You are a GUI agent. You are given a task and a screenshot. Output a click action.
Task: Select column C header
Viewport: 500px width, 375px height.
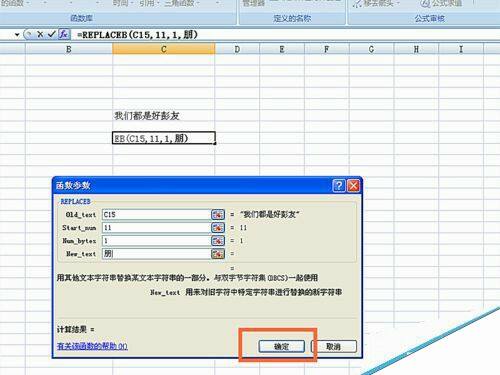(164, 49)
